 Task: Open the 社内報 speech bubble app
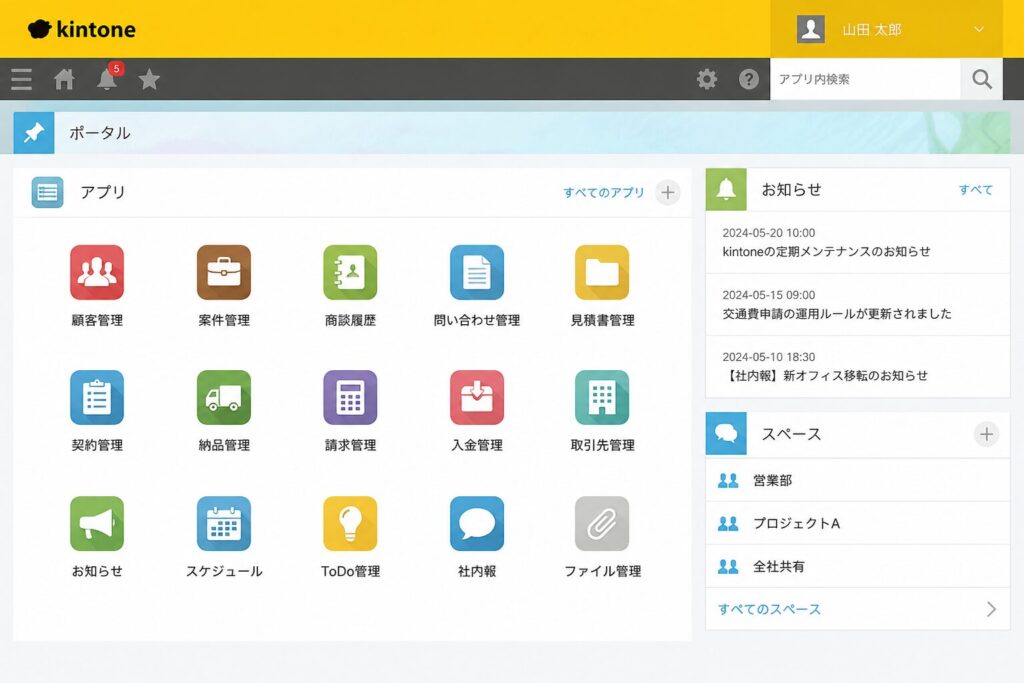(477, 524)
